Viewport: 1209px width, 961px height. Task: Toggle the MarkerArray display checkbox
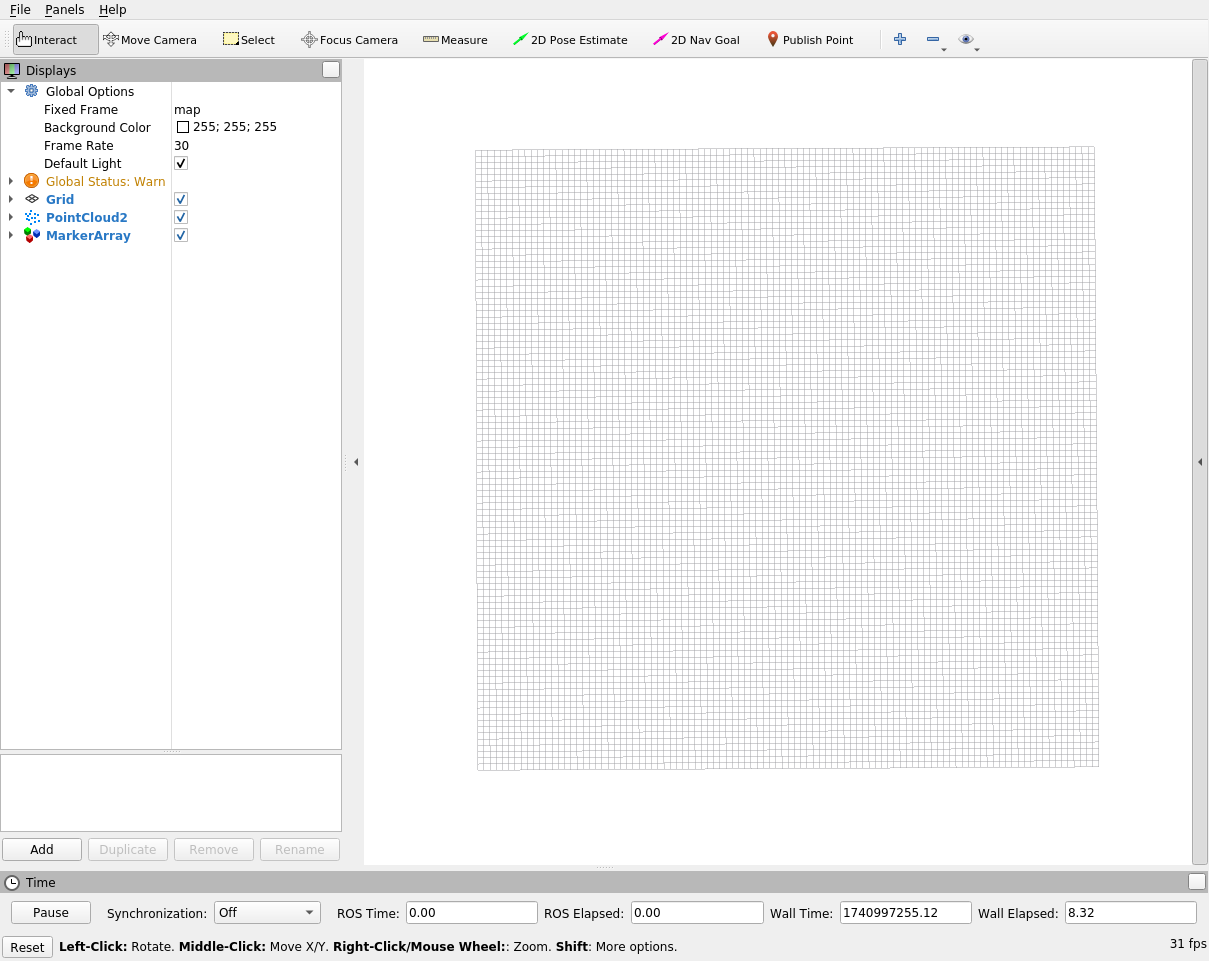181,235
